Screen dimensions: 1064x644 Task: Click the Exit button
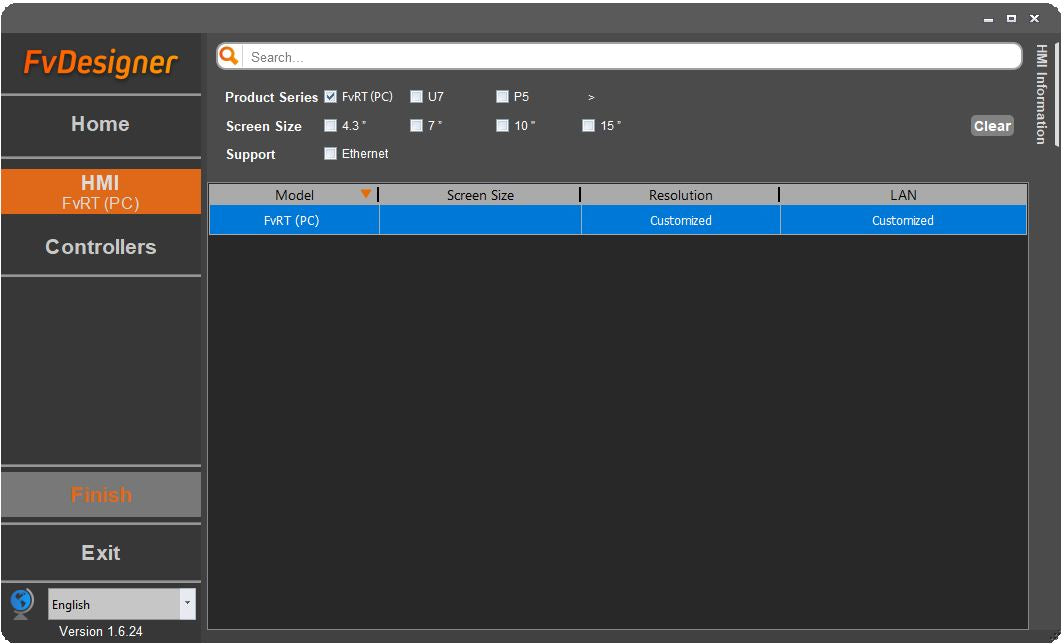pos(101,552)
